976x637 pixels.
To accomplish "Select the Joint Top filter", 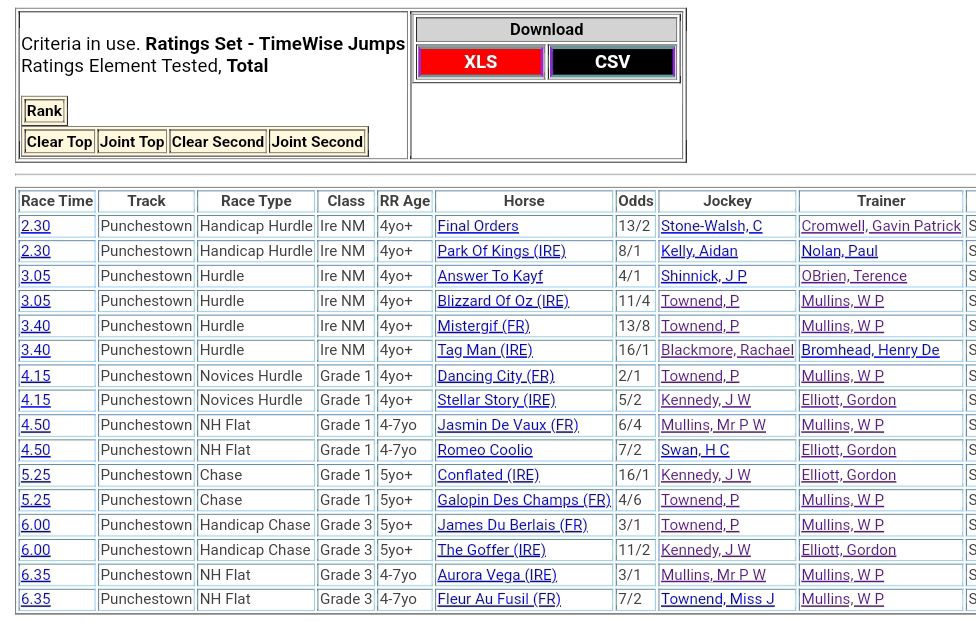I will click(131, 142).
